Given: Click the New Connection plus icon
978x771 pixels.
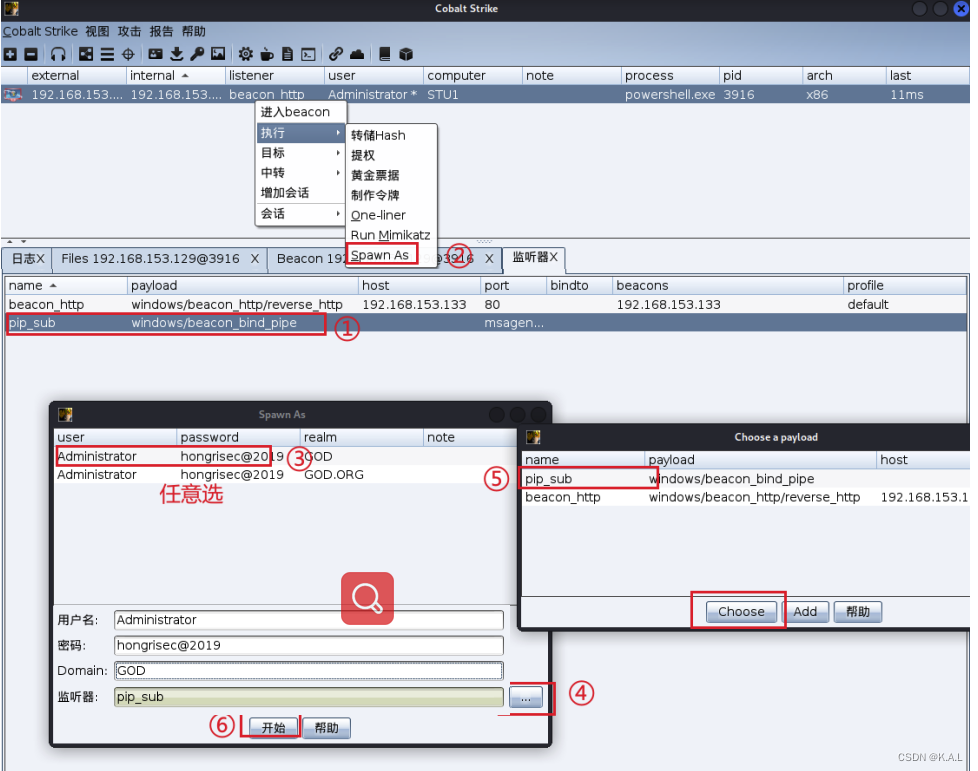Looking at the screenshot, I should [11, 54].
